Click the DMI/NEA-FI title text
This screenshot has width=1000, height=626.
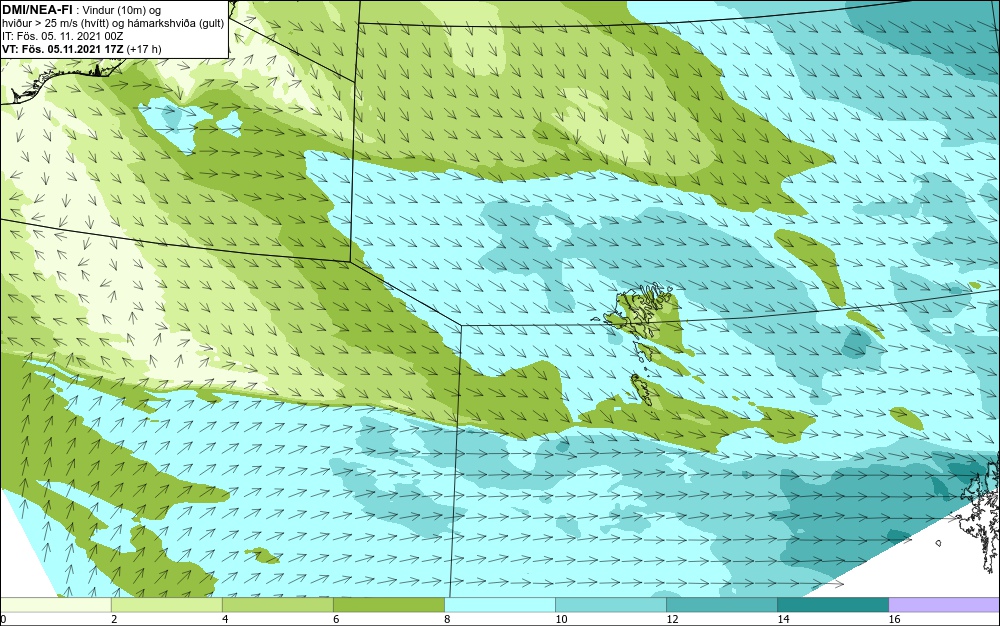(x=38, y=9)
